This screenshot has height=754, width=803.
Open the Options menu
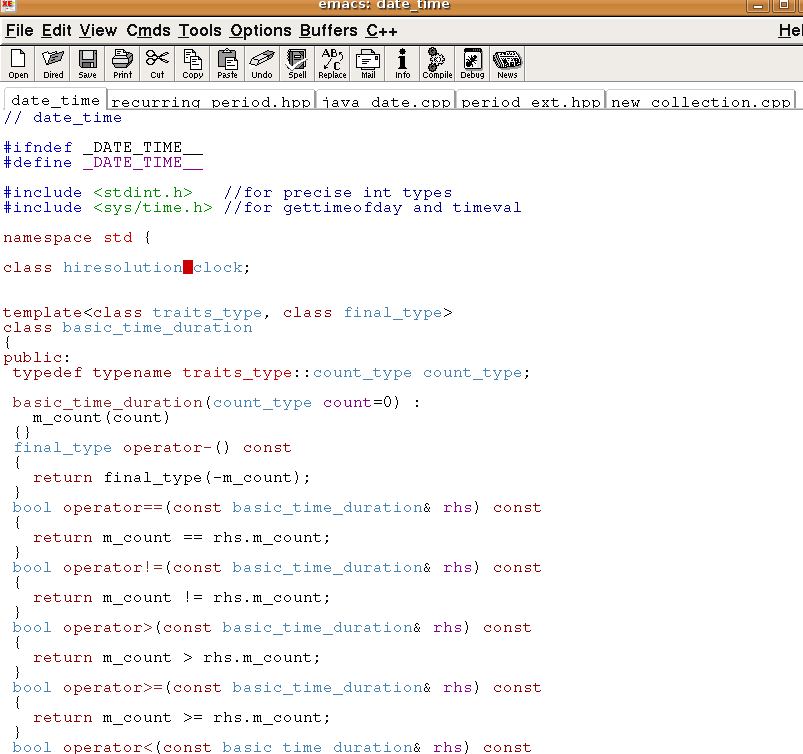click(x=260, y=31)
